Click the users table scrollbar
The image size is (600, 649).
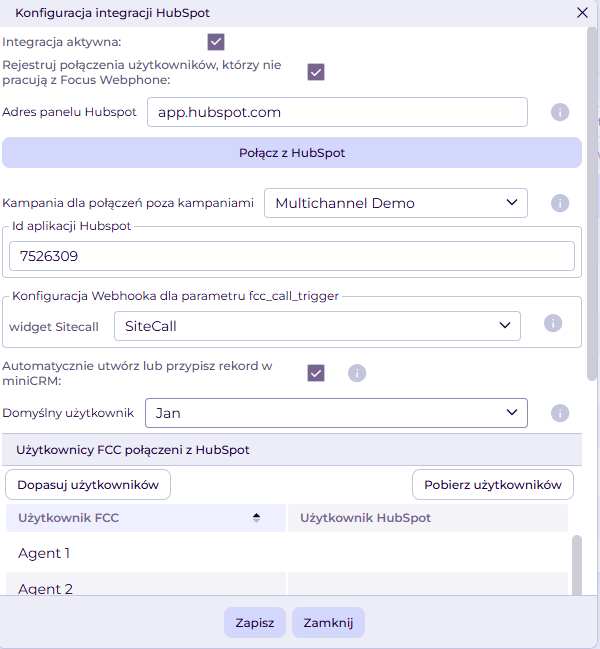click(577, 566)
